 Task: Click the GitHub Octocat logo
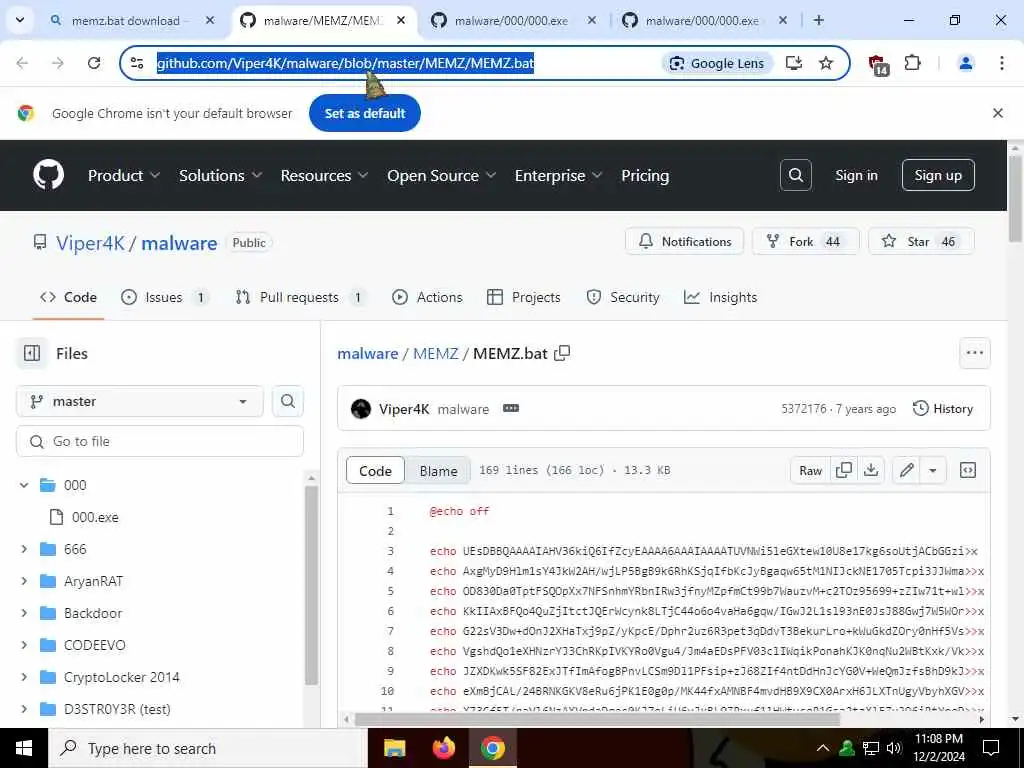[48, 175]
